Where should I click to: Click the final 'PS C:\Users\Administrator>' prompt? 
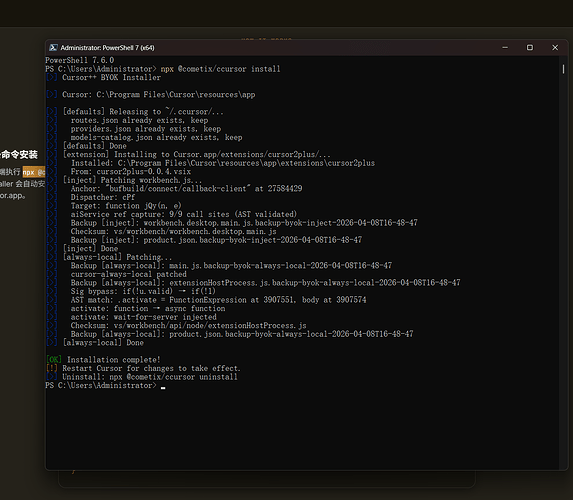click(x=101, y=386)
